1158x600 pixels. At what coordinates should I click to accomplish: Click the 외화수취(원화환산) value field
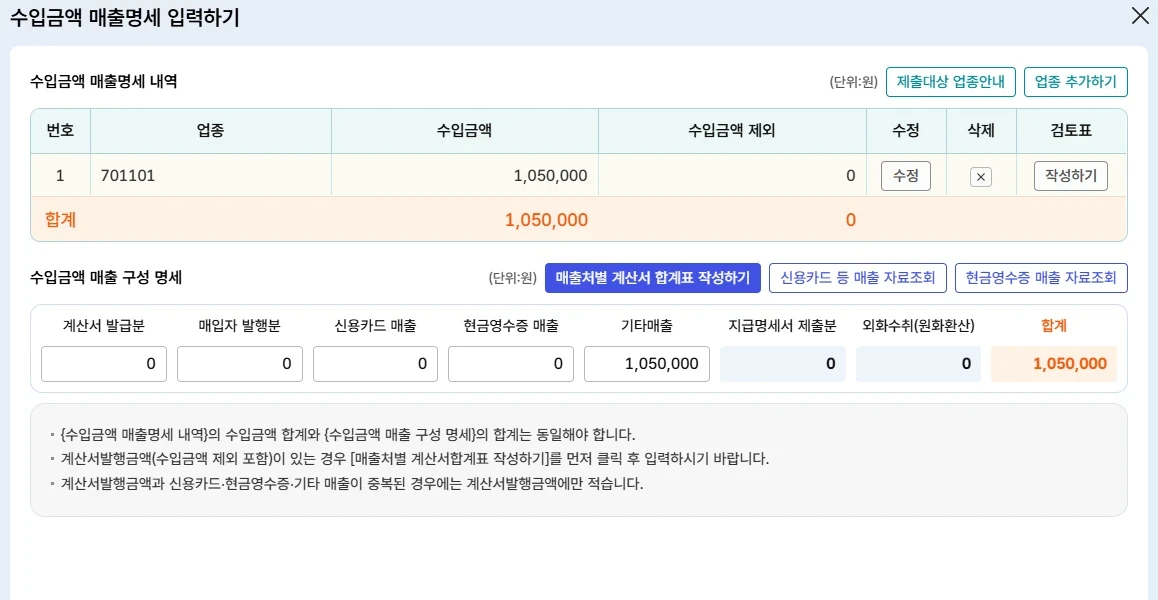[918, 364]
